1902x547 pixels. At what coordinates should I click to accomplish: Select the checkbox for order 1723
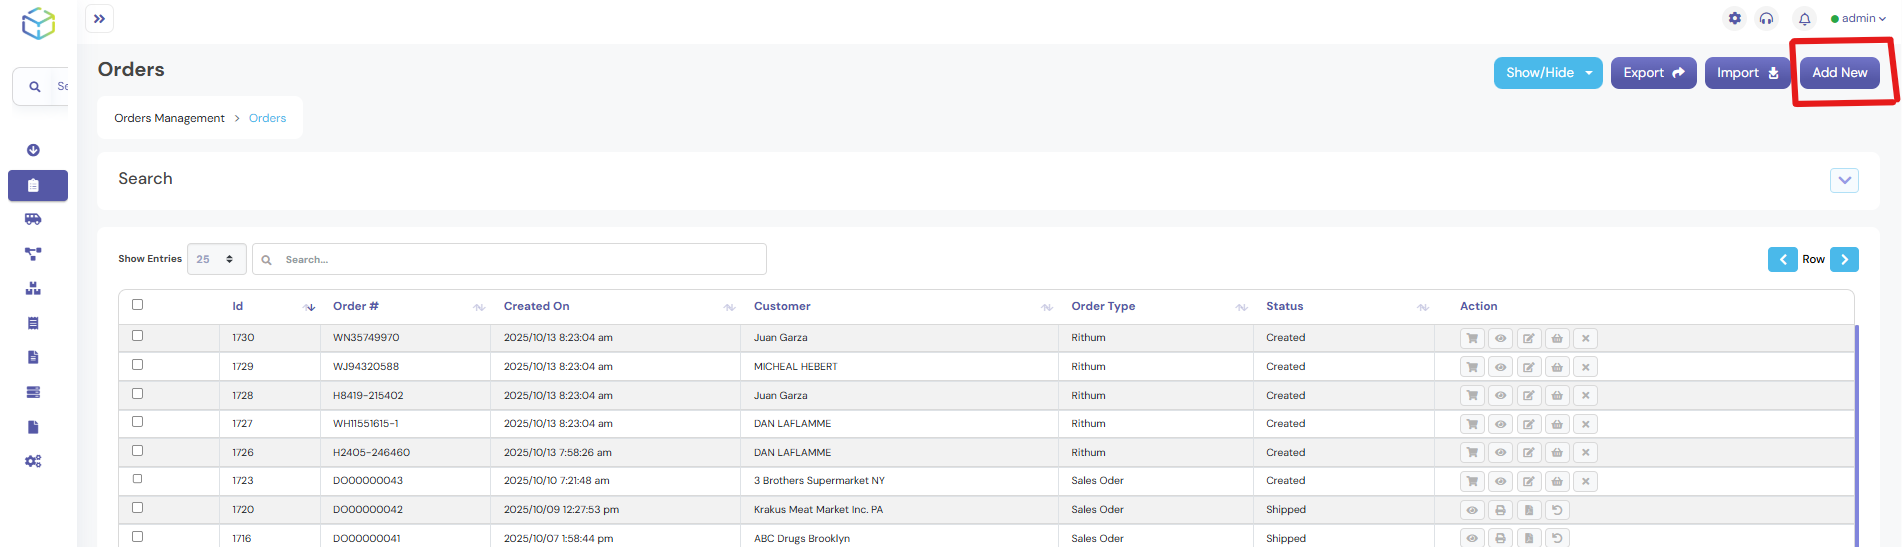[138, 479]
